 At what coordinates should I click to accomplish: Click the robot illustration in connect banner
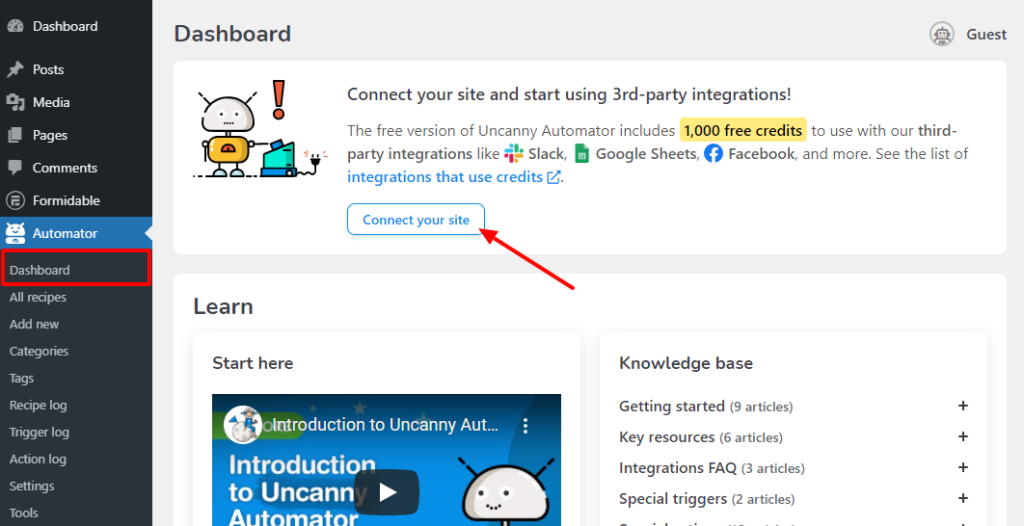coord(262,129)
